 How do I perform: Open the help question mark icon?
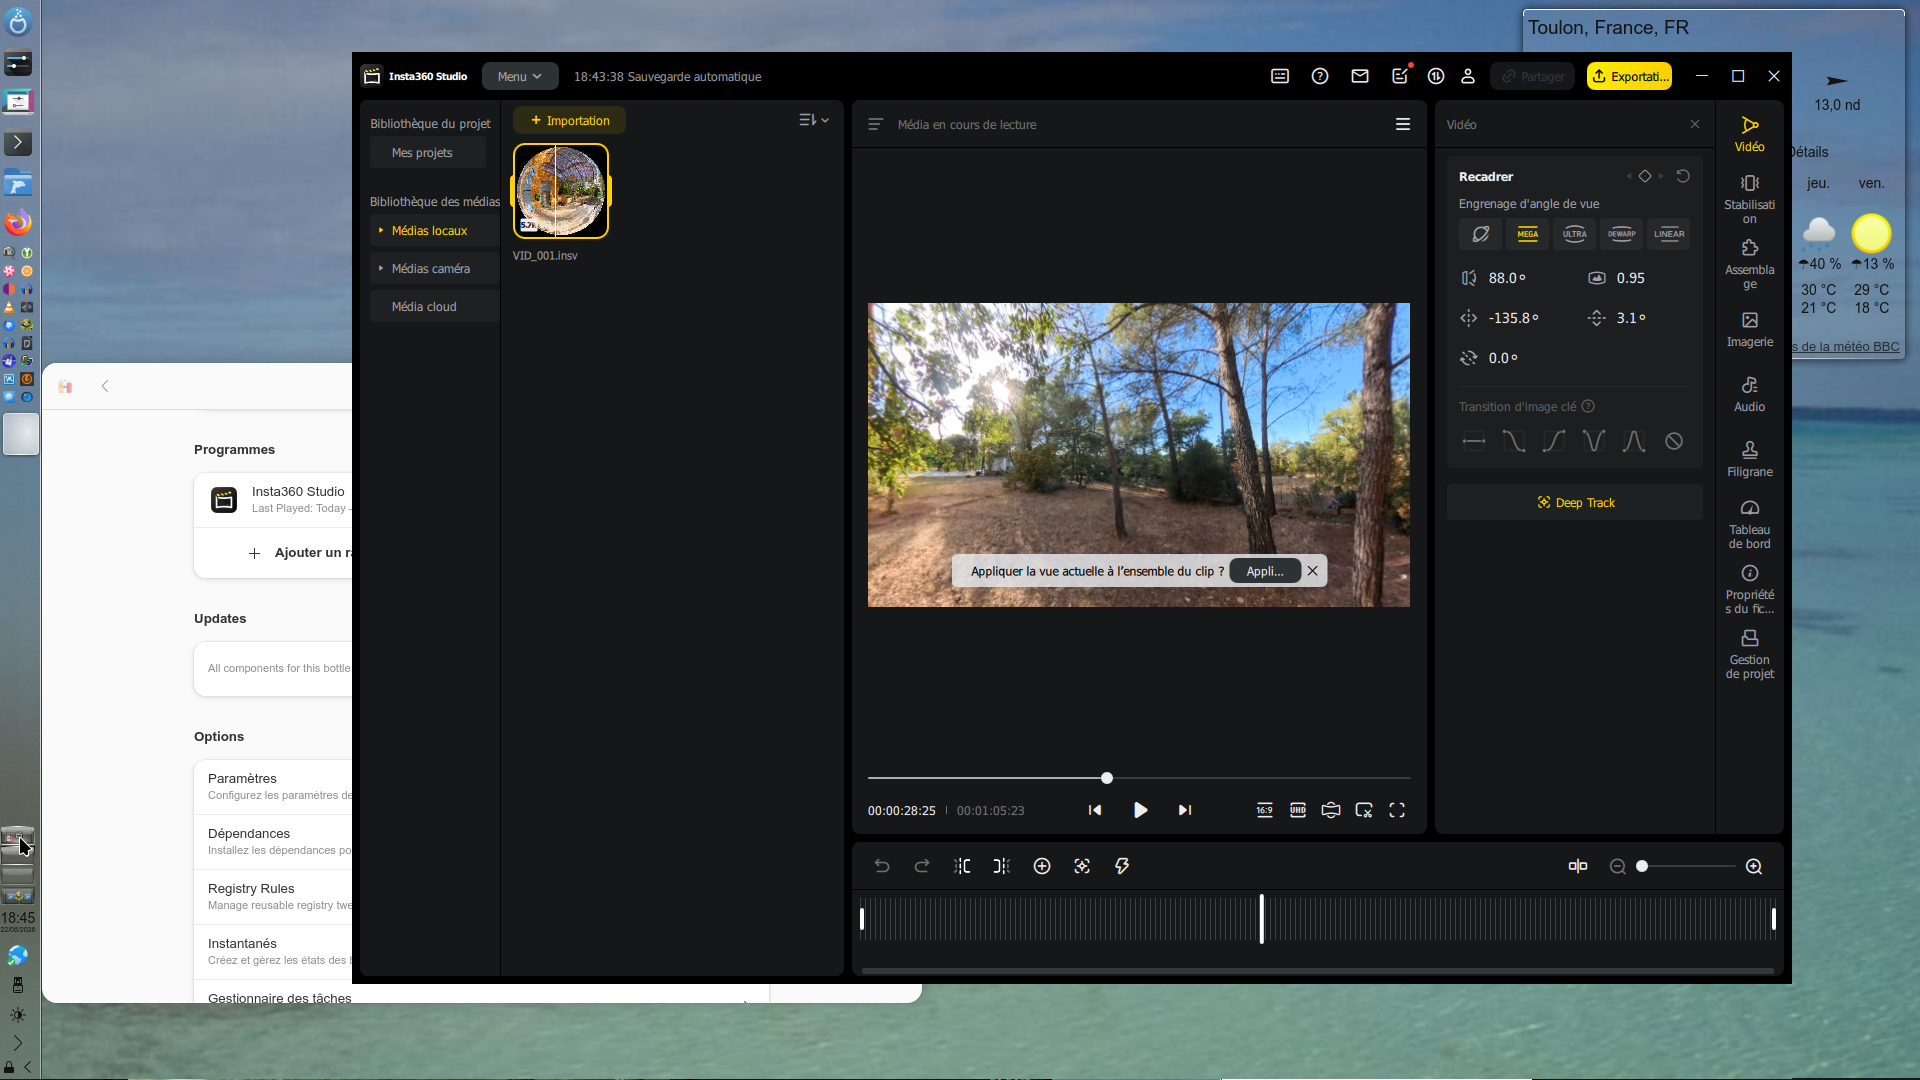pyautogui.click(x=1320, y=76)
